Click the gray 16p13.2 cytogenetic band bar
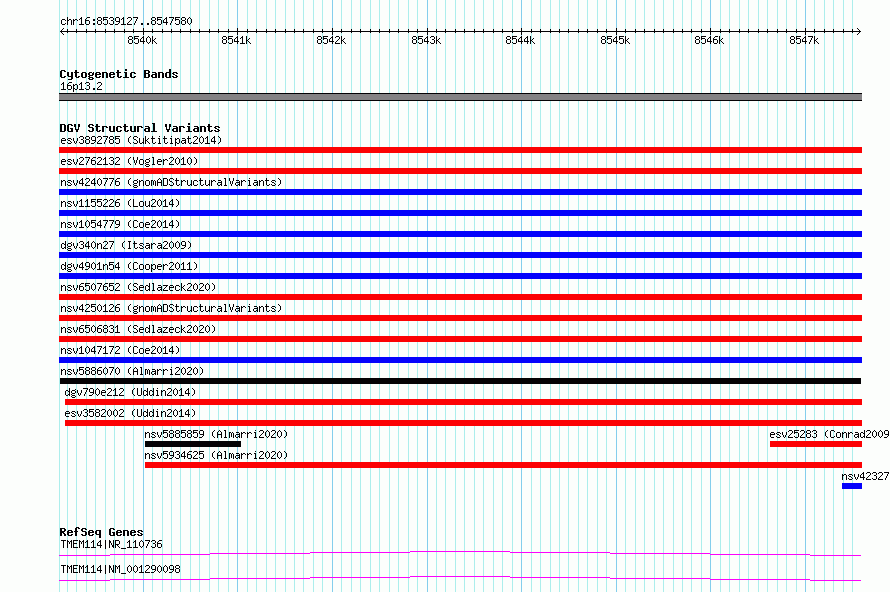 460,97
